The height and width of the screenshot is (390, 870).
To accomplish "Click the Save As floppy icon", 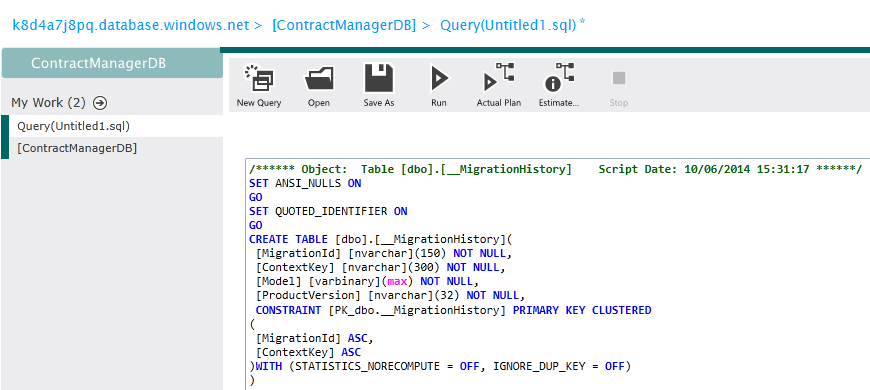I will [x=378, y=78].
